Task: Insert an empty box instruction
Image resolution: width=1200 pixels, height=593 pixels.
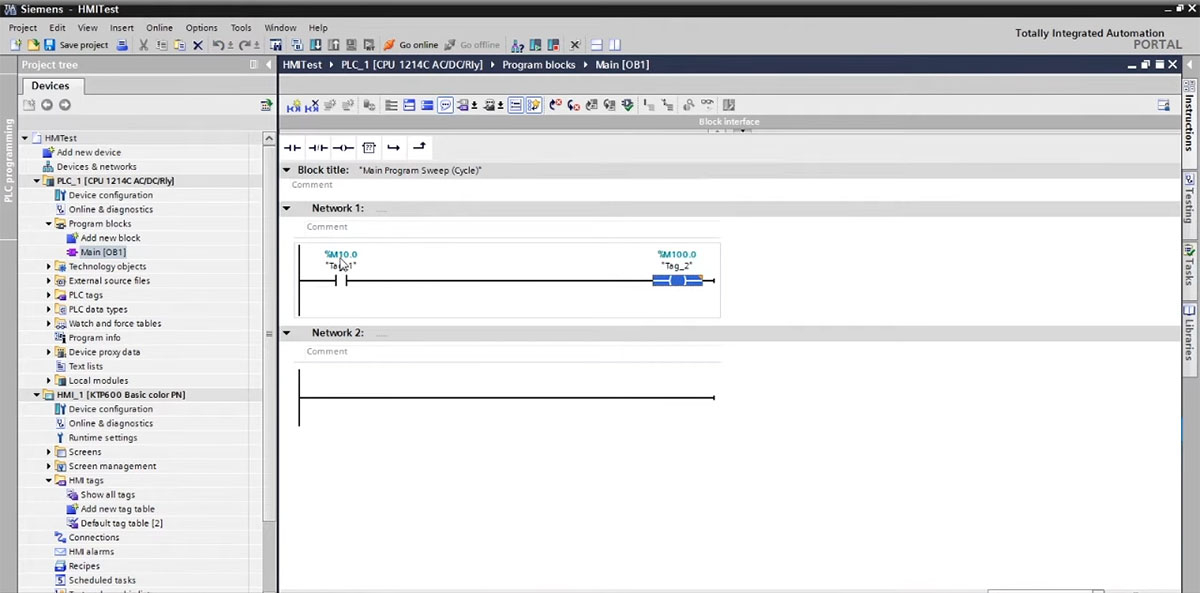Action: pyautogui.click(x=369, y=147)
